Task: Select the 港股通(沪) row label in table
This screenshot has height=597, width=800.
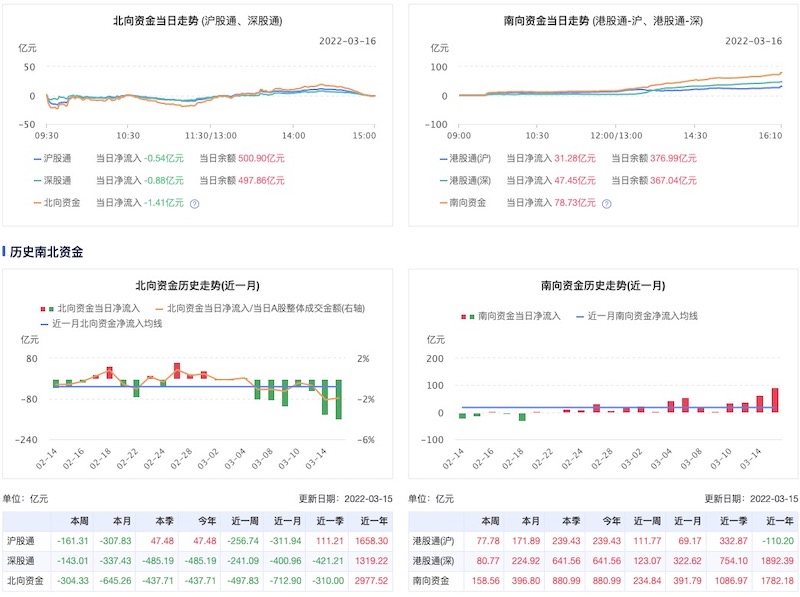Action: (433, 541)
